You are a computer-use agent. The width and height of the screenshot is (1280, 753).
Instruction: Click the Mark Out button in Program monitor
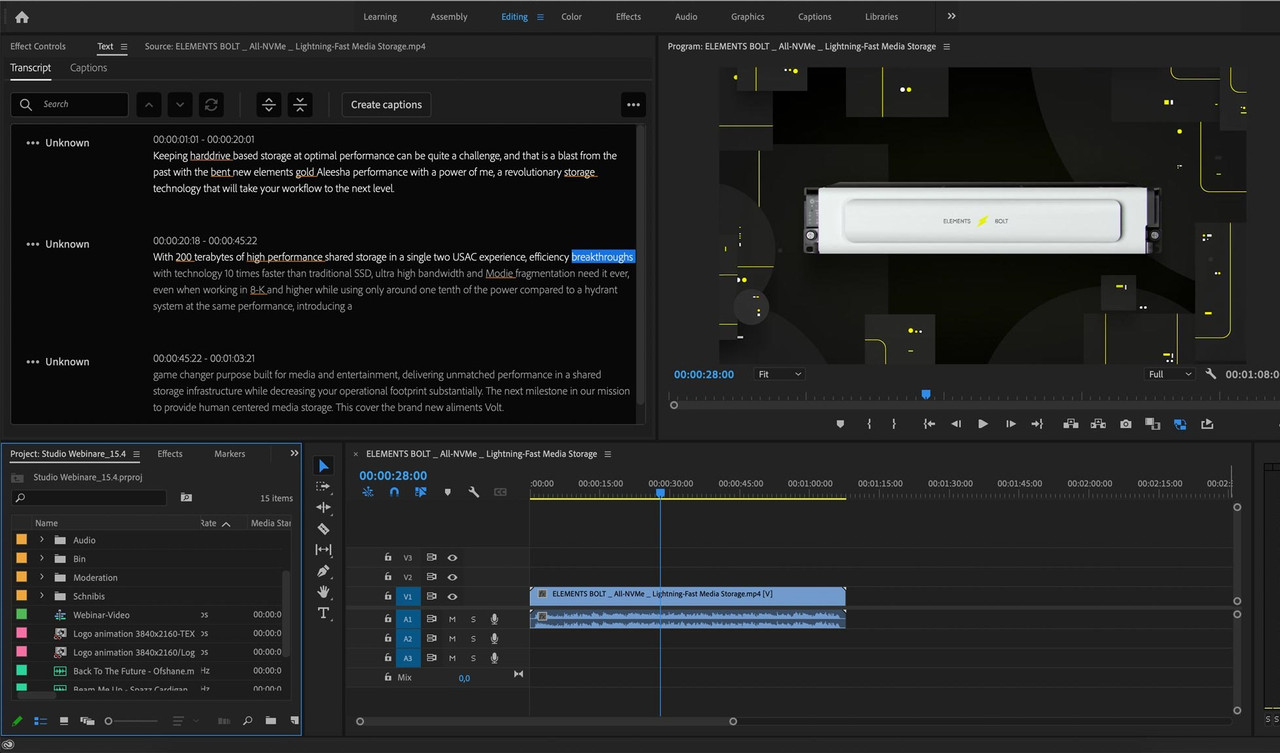click(x=893, y=424)
